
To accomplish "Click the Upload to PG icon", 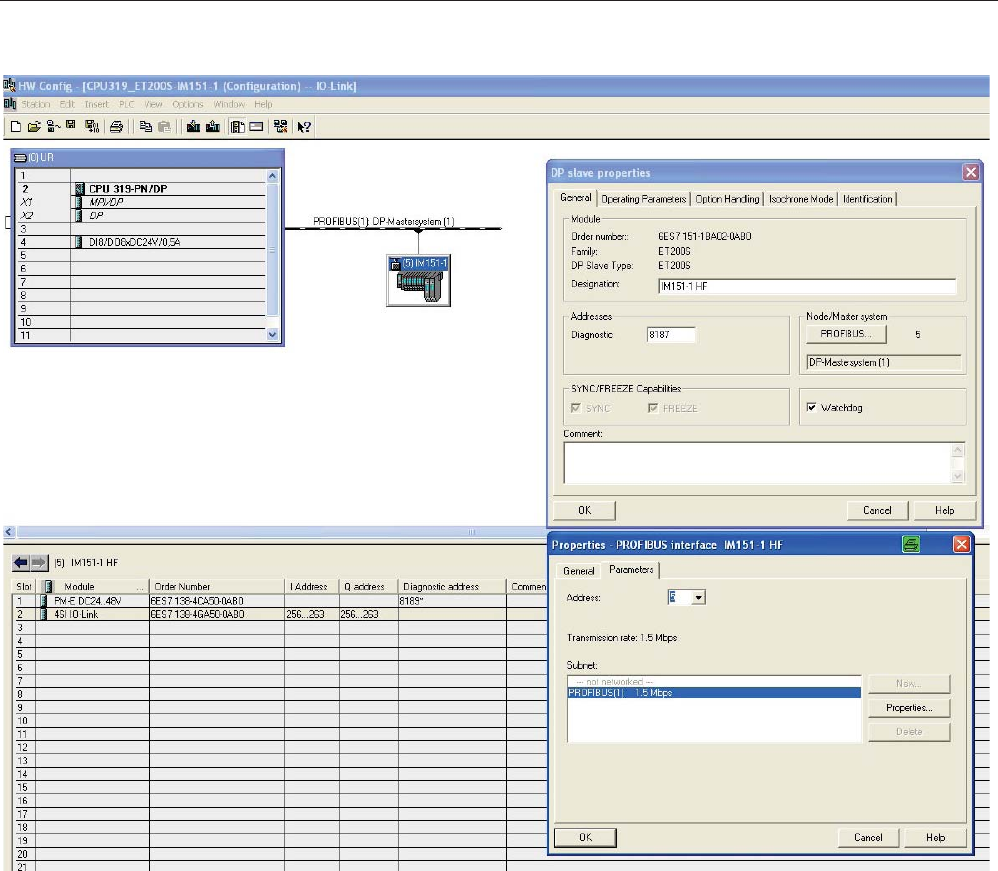I will [x=213, y=127].
